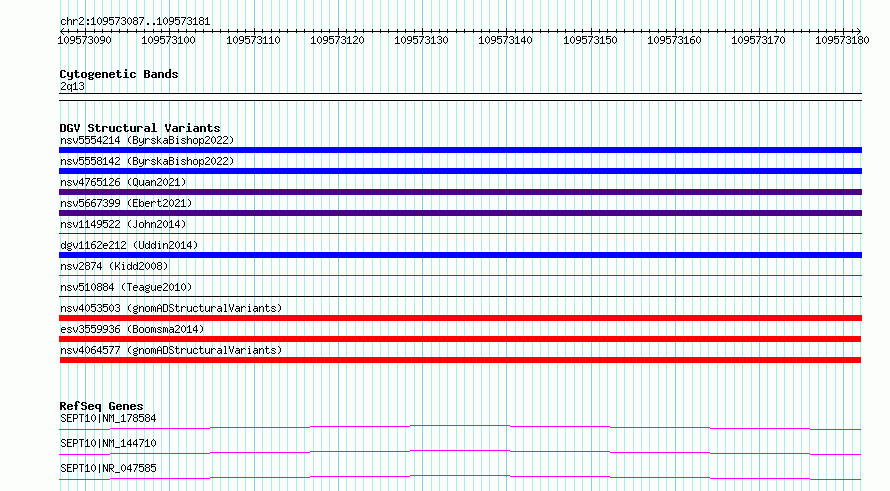
Task: Click the blue bar for nsv5554214
Action: point(460,150)
